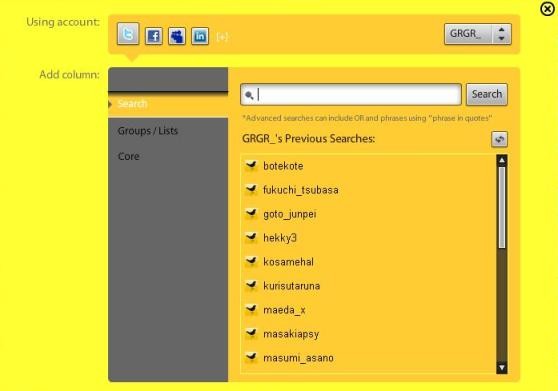Screen dimensions: 558x391
Task: Select the MySpace account icon
Action: [x=177, y=36]
